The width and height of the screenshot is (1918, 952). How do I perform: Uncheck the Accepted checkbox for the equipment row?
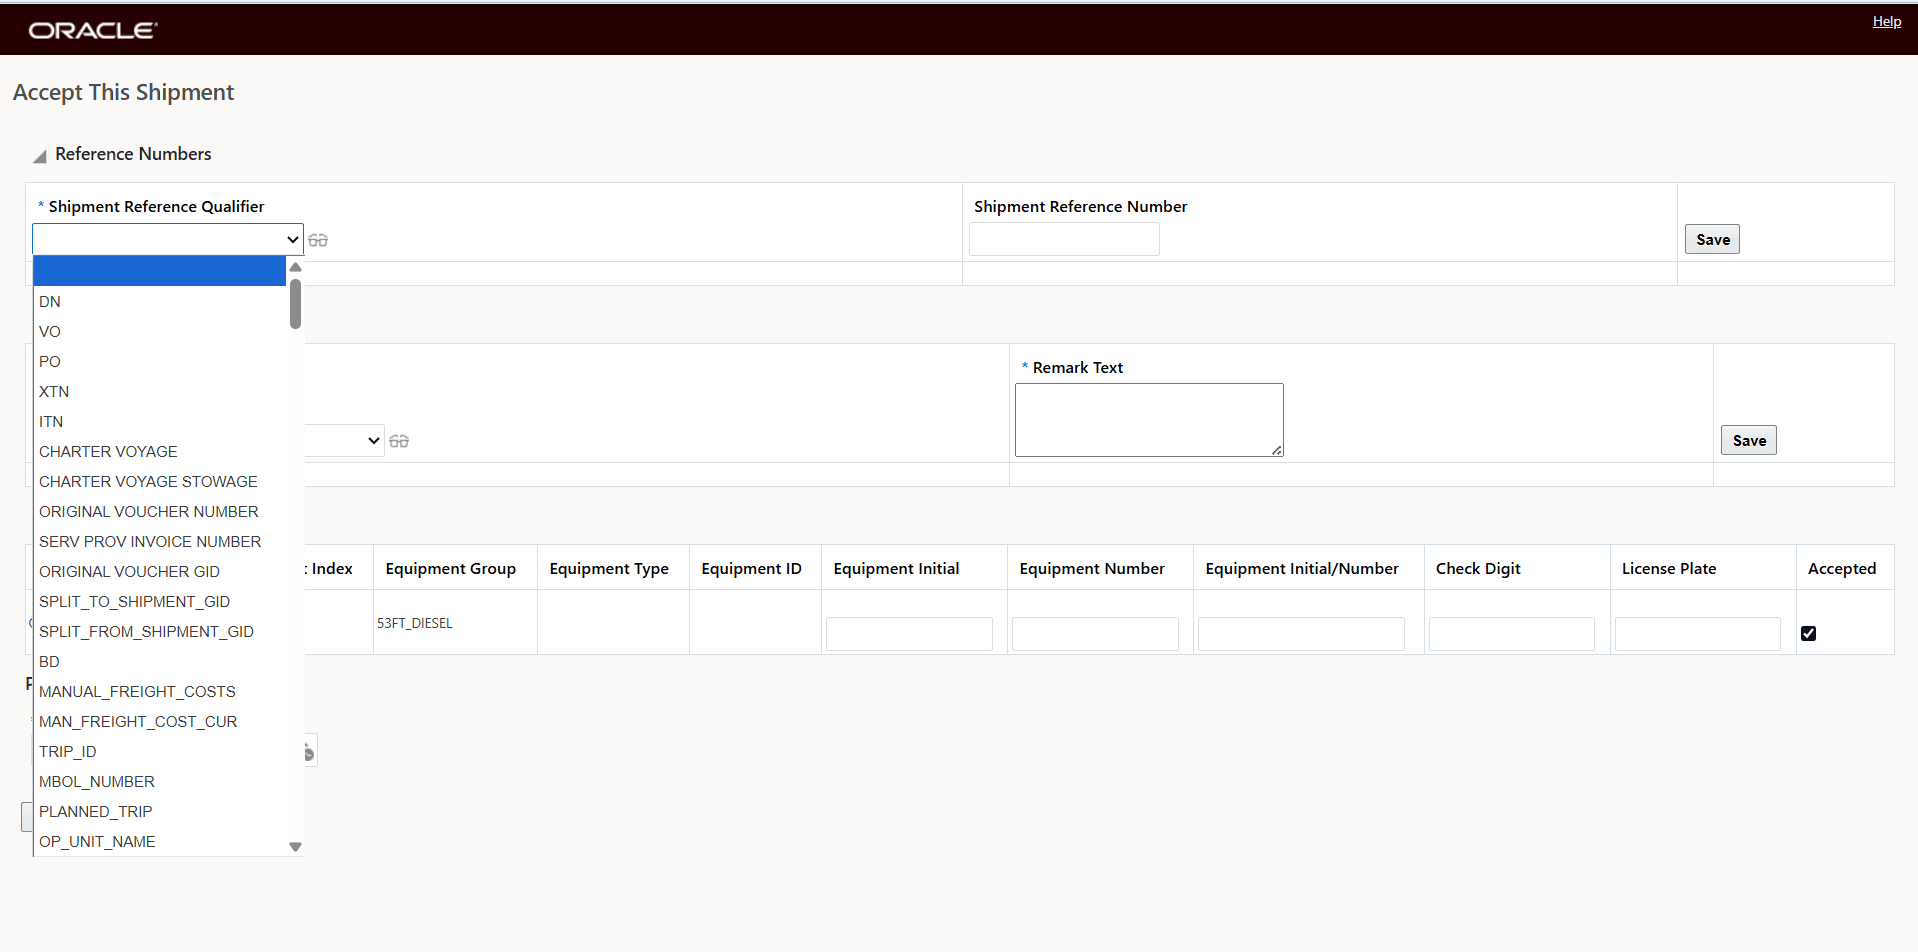pos(1810,632)
